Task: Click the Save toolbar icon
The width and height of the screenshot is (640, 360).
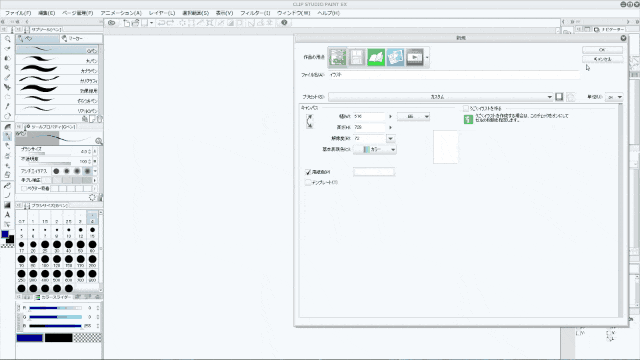Action: point(144,23)
